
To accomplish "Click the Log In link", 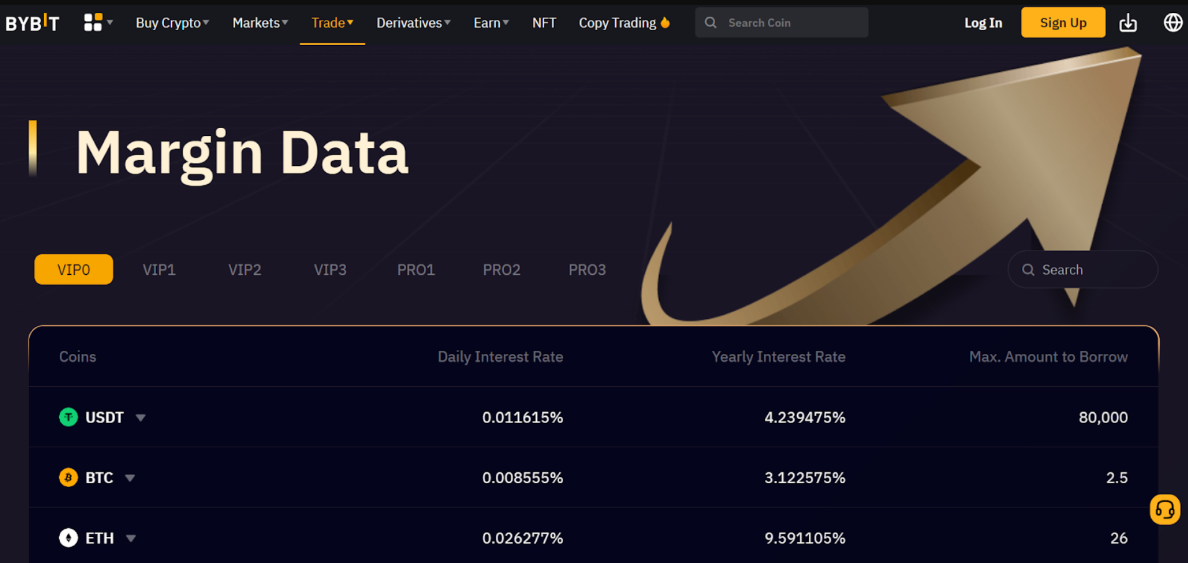I will point(983,23).
